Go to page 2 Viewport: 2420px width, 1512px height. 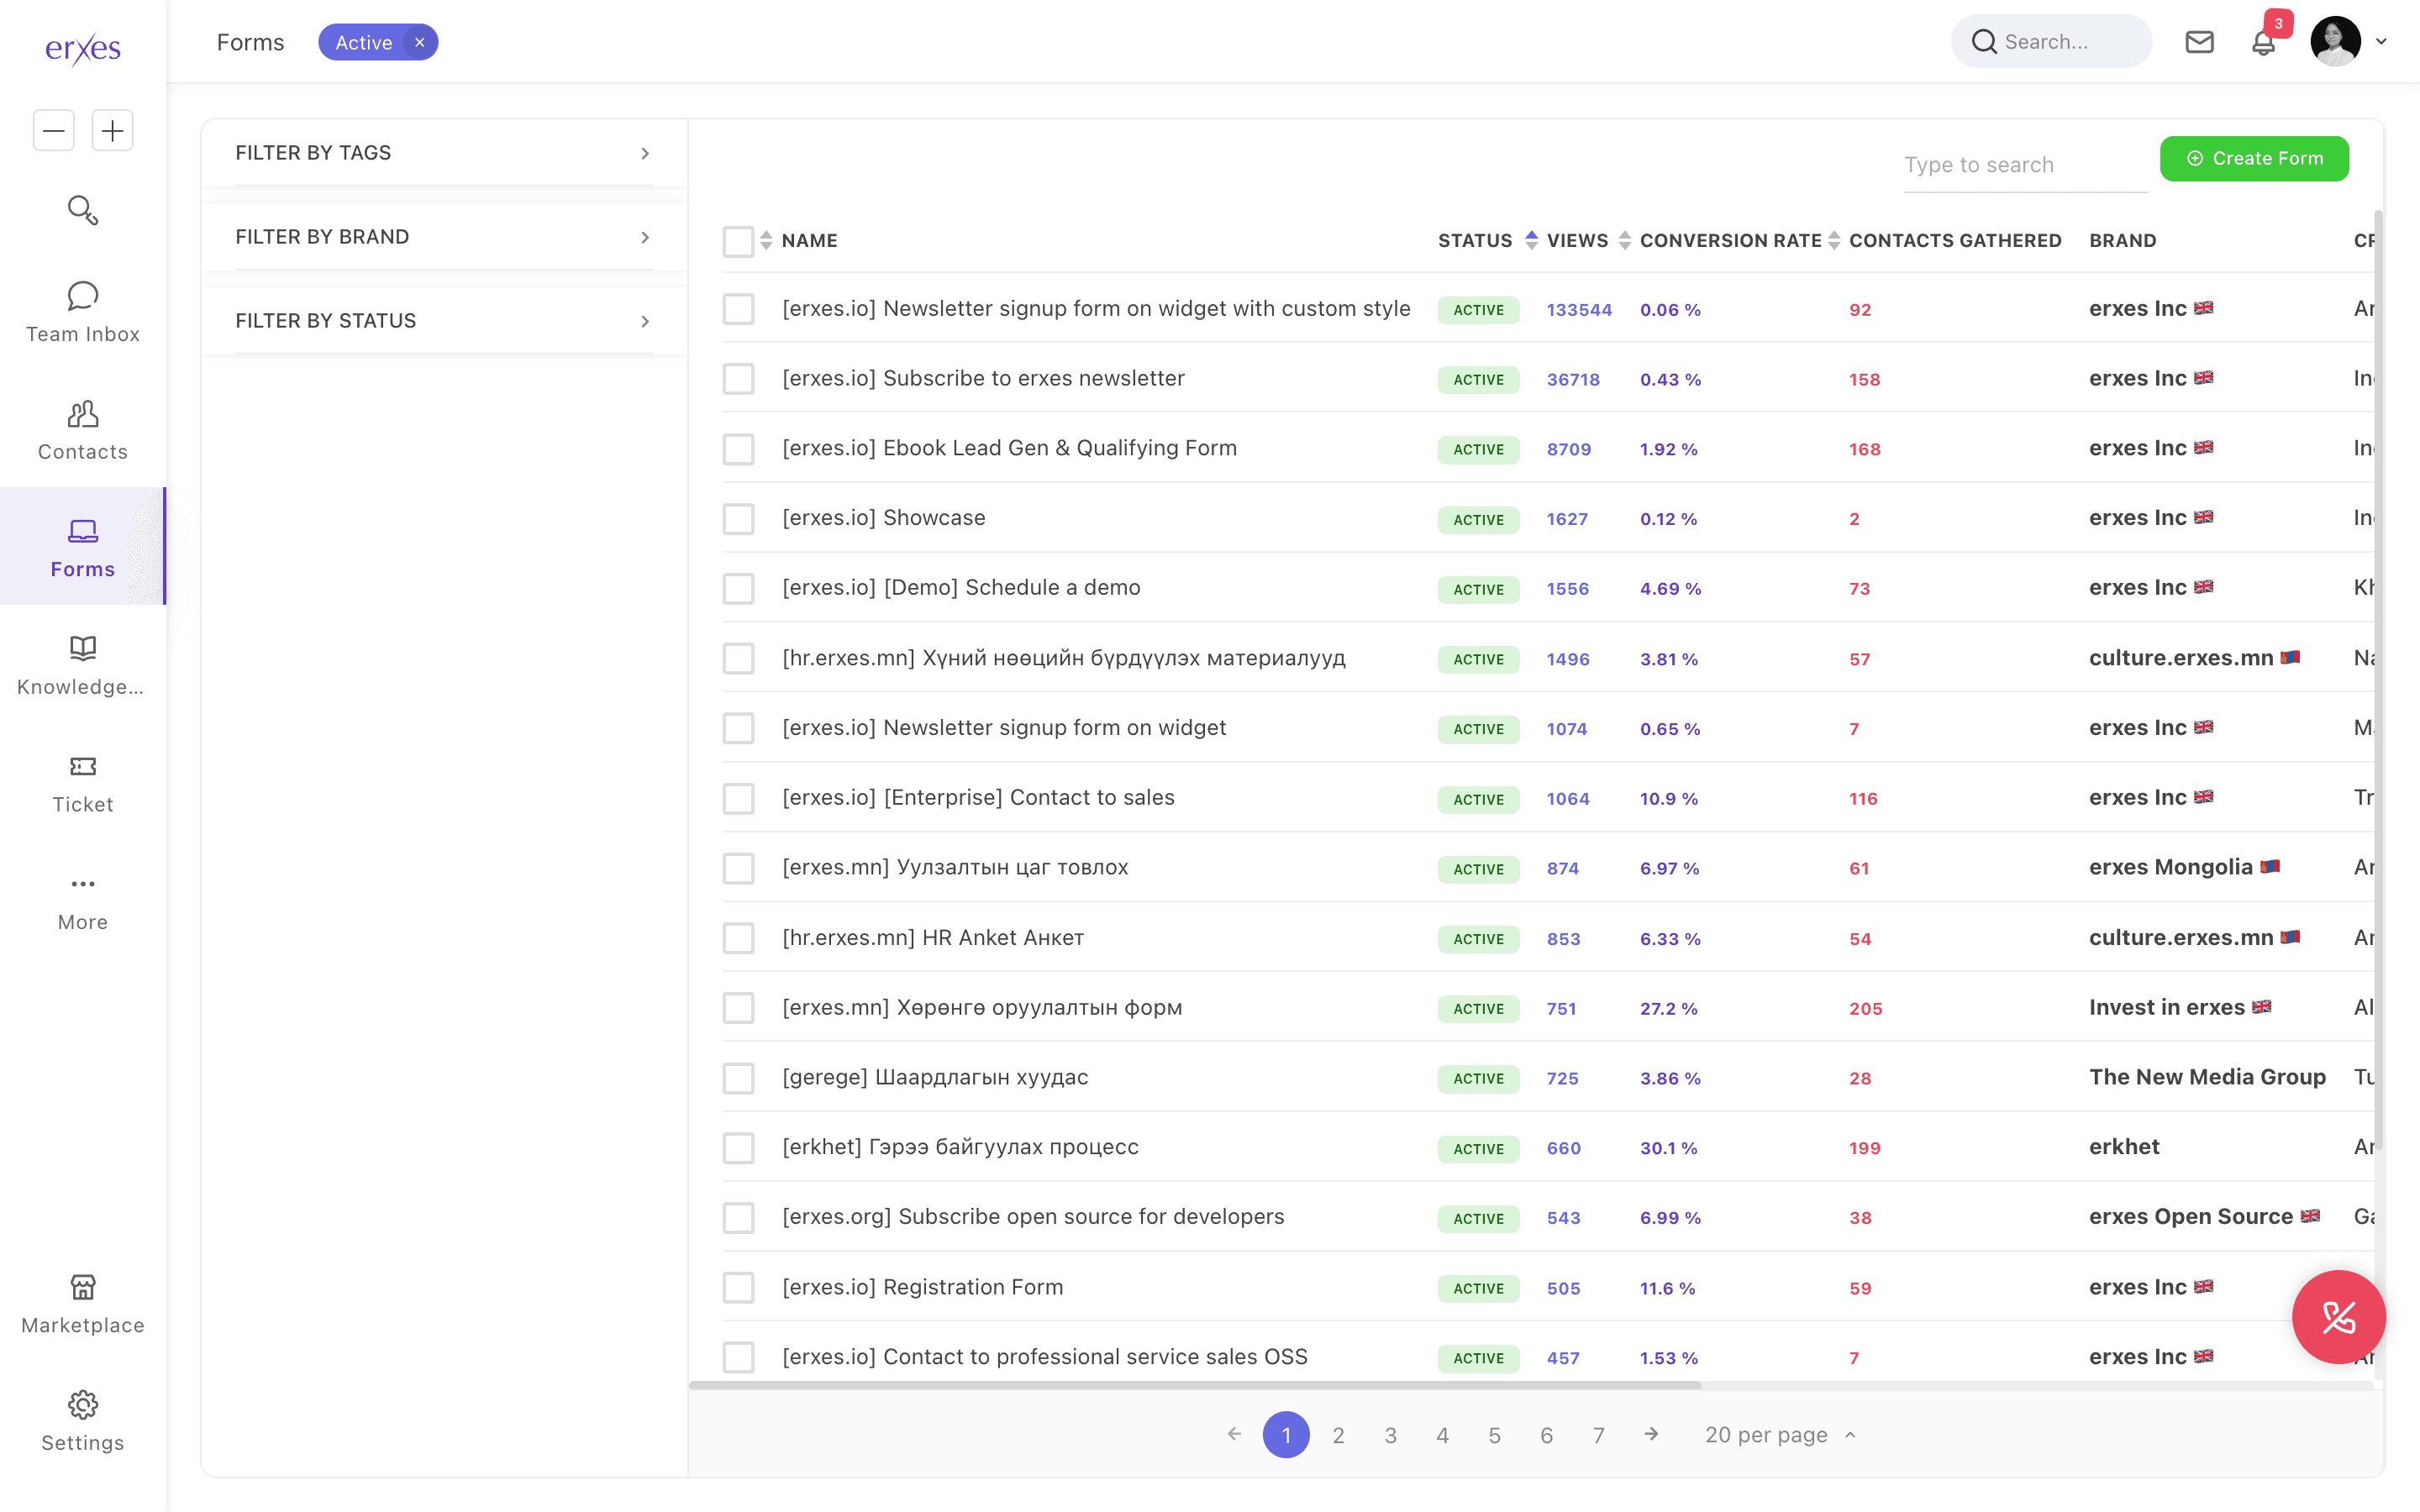tap(1338, 1434)
